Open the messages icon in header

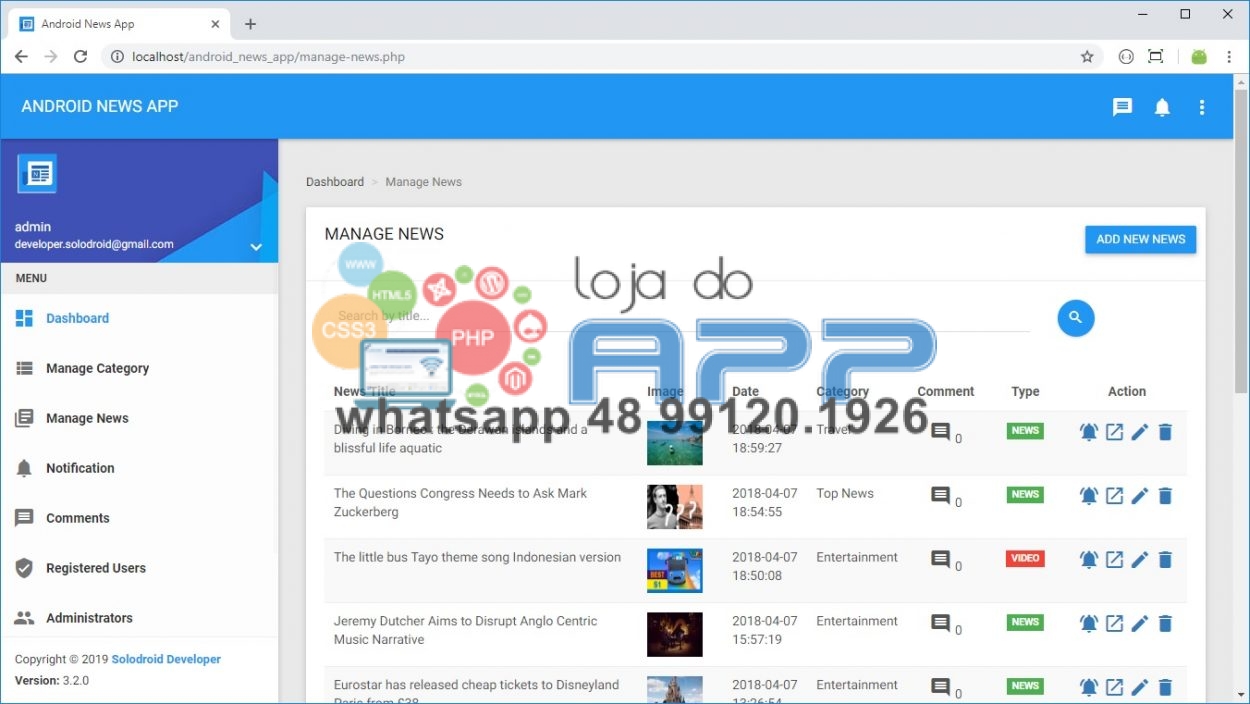[x=1122, y=107]
